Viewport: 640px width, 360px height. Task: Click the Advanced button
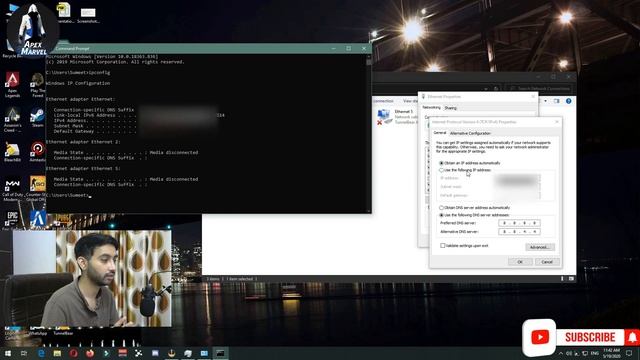pyautogui.click(x=540, y=247)
